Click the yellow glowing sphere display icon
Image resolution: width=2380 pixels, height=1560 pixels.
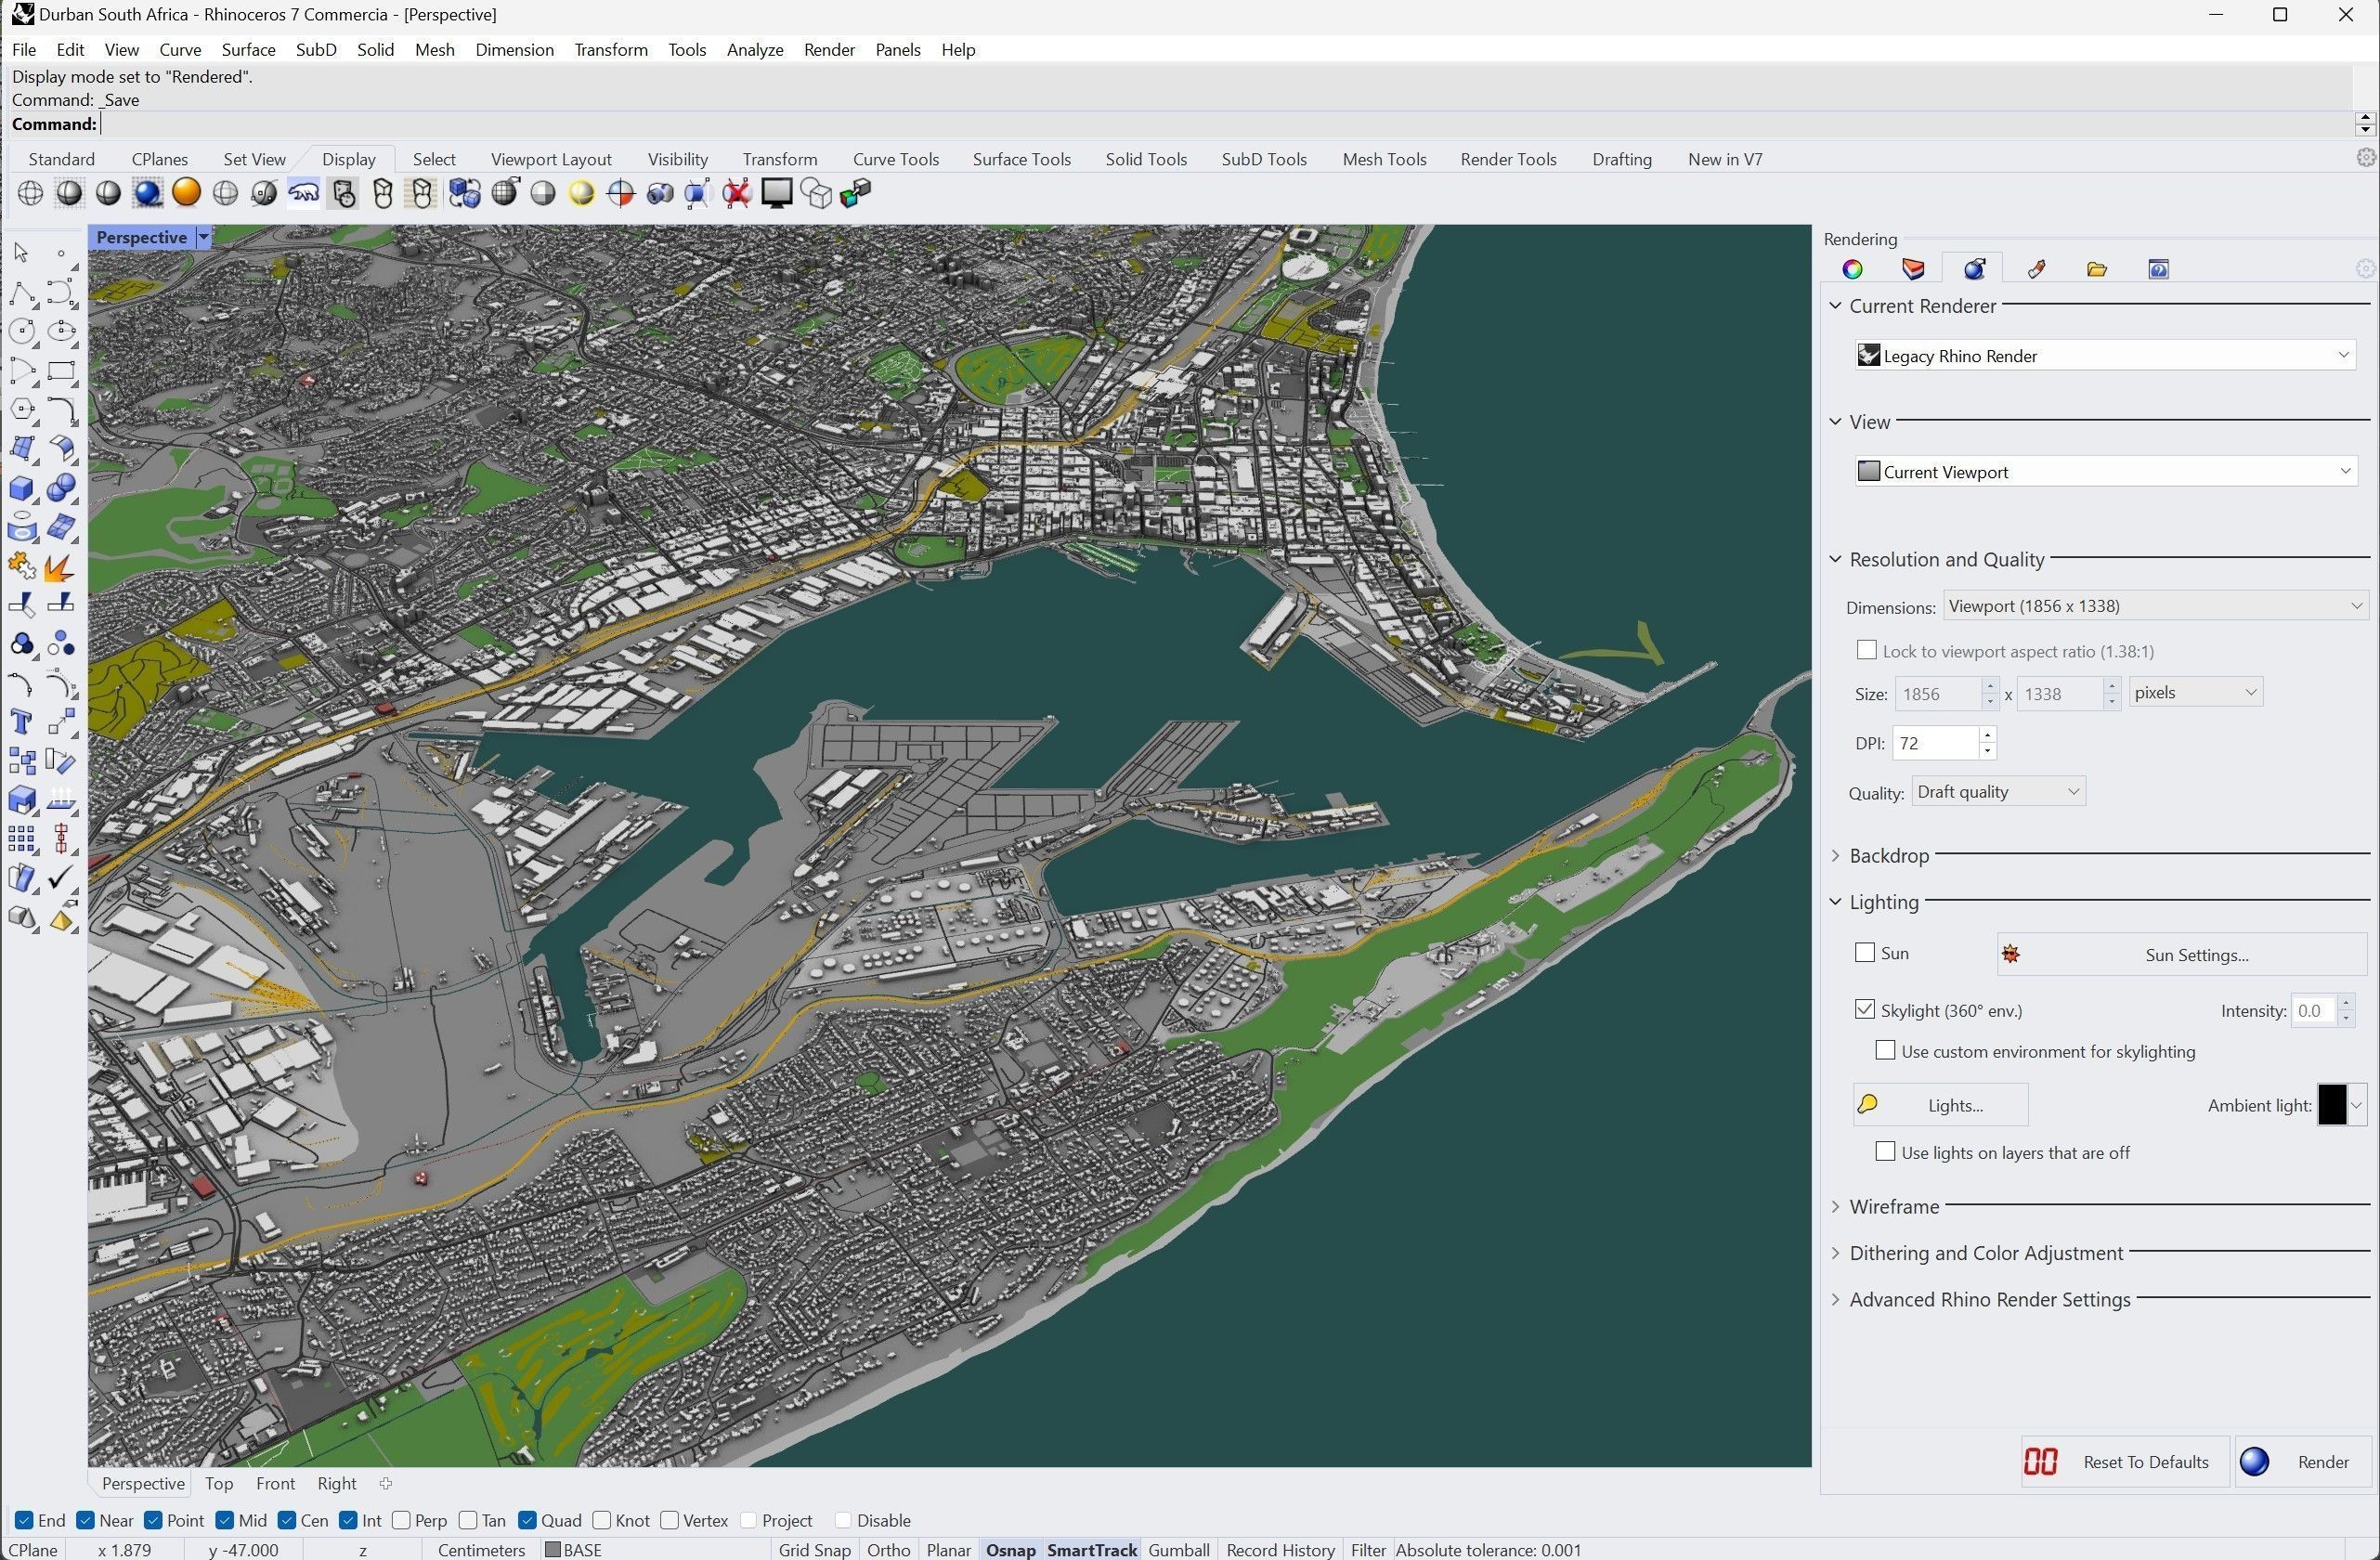(x=581, y=193)
